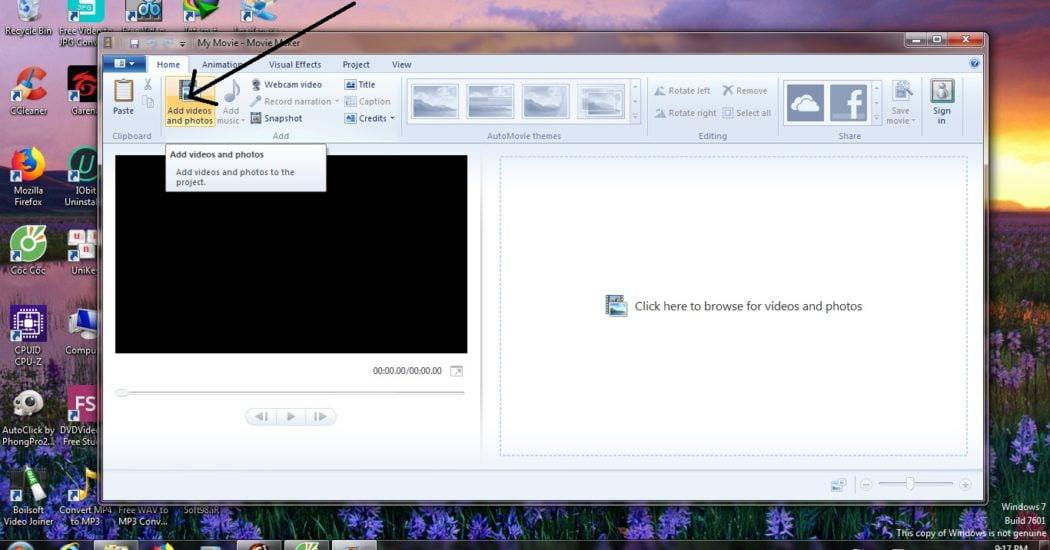
Task: Share the movie to SkyDrive cloud
Action: pos(804,102)
